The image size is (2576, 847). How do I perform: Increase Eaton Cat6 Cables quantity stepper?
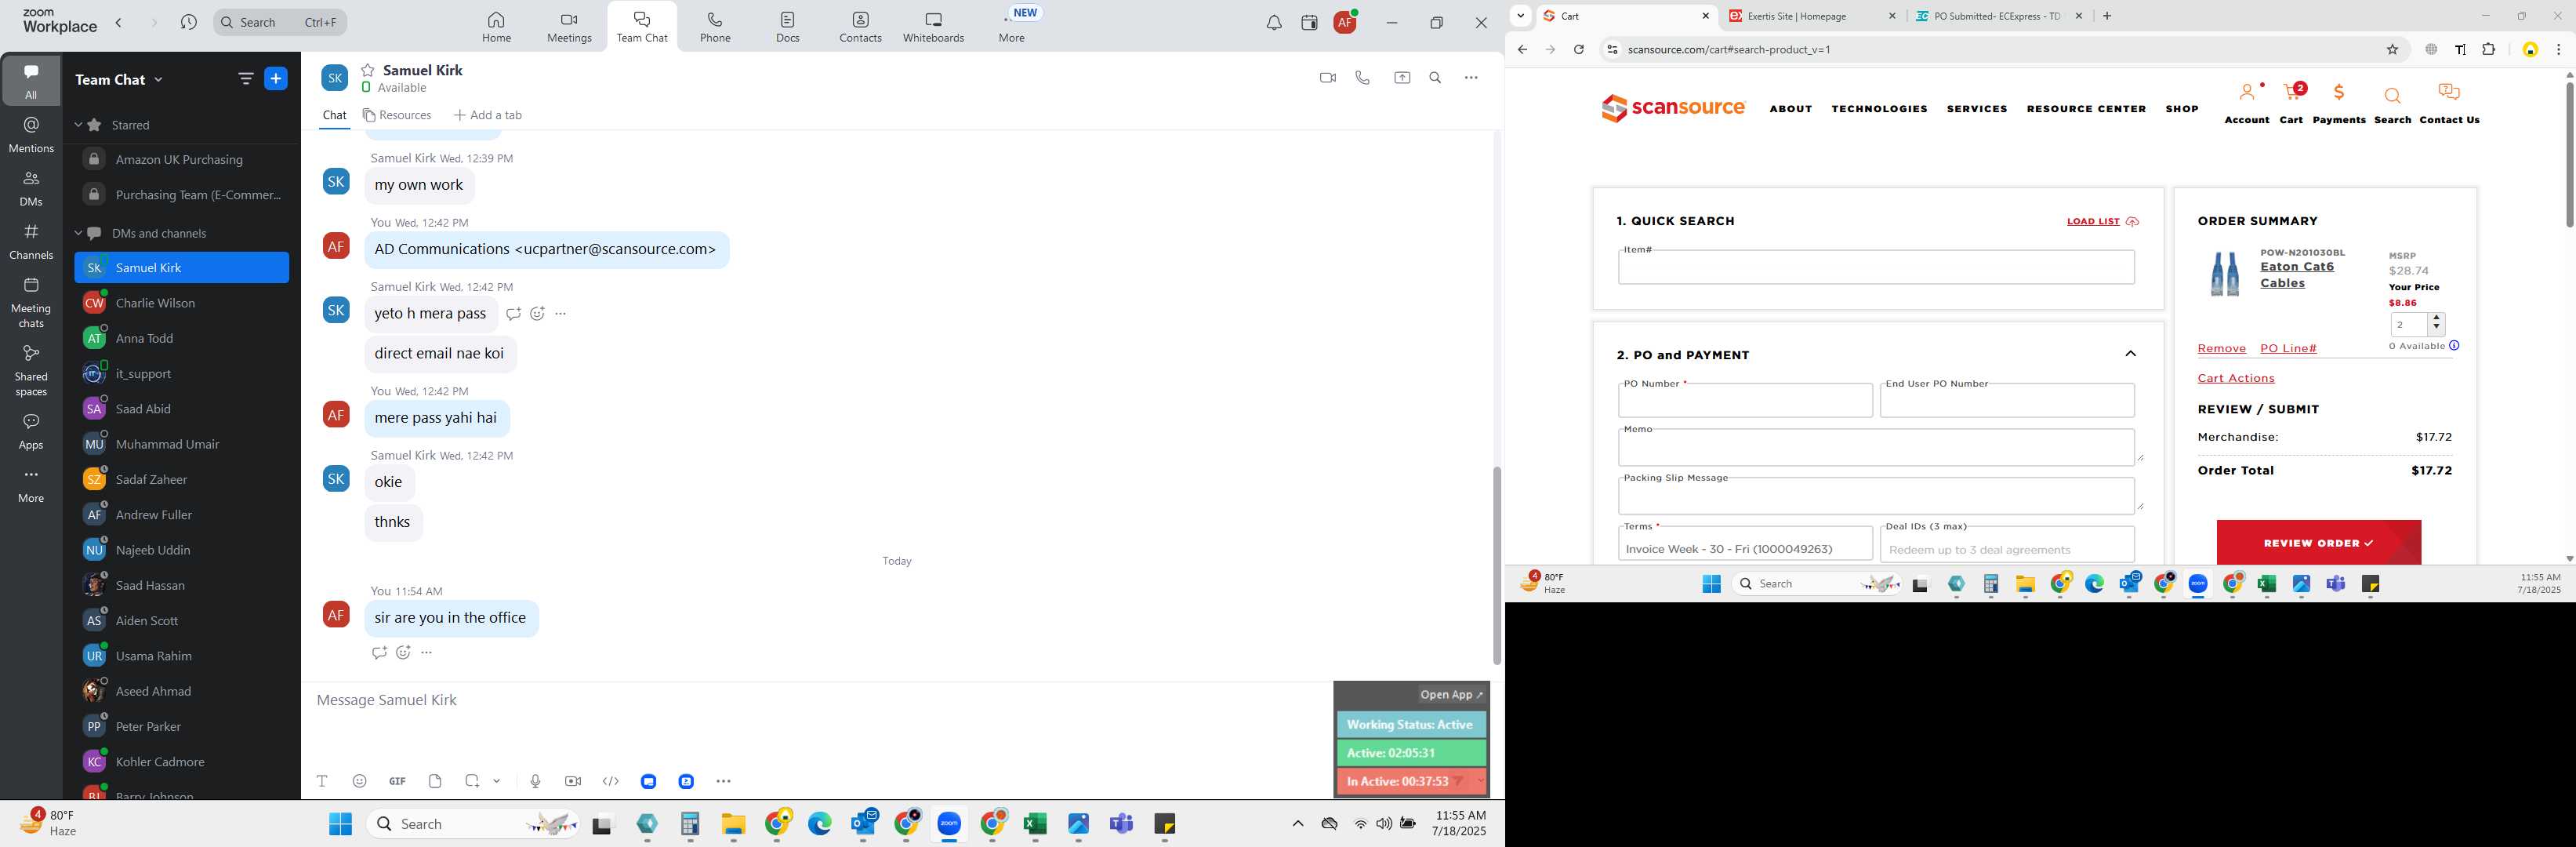click(2436, 318)
